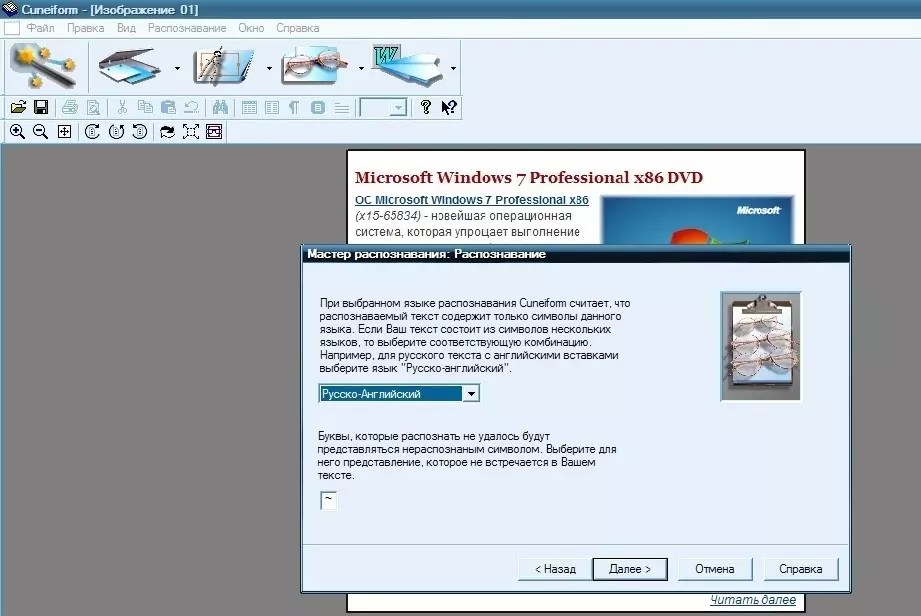Click the last image toolbar icon
Image resolution: width=921 pixels, height=616 pixels.
(214, 132)
